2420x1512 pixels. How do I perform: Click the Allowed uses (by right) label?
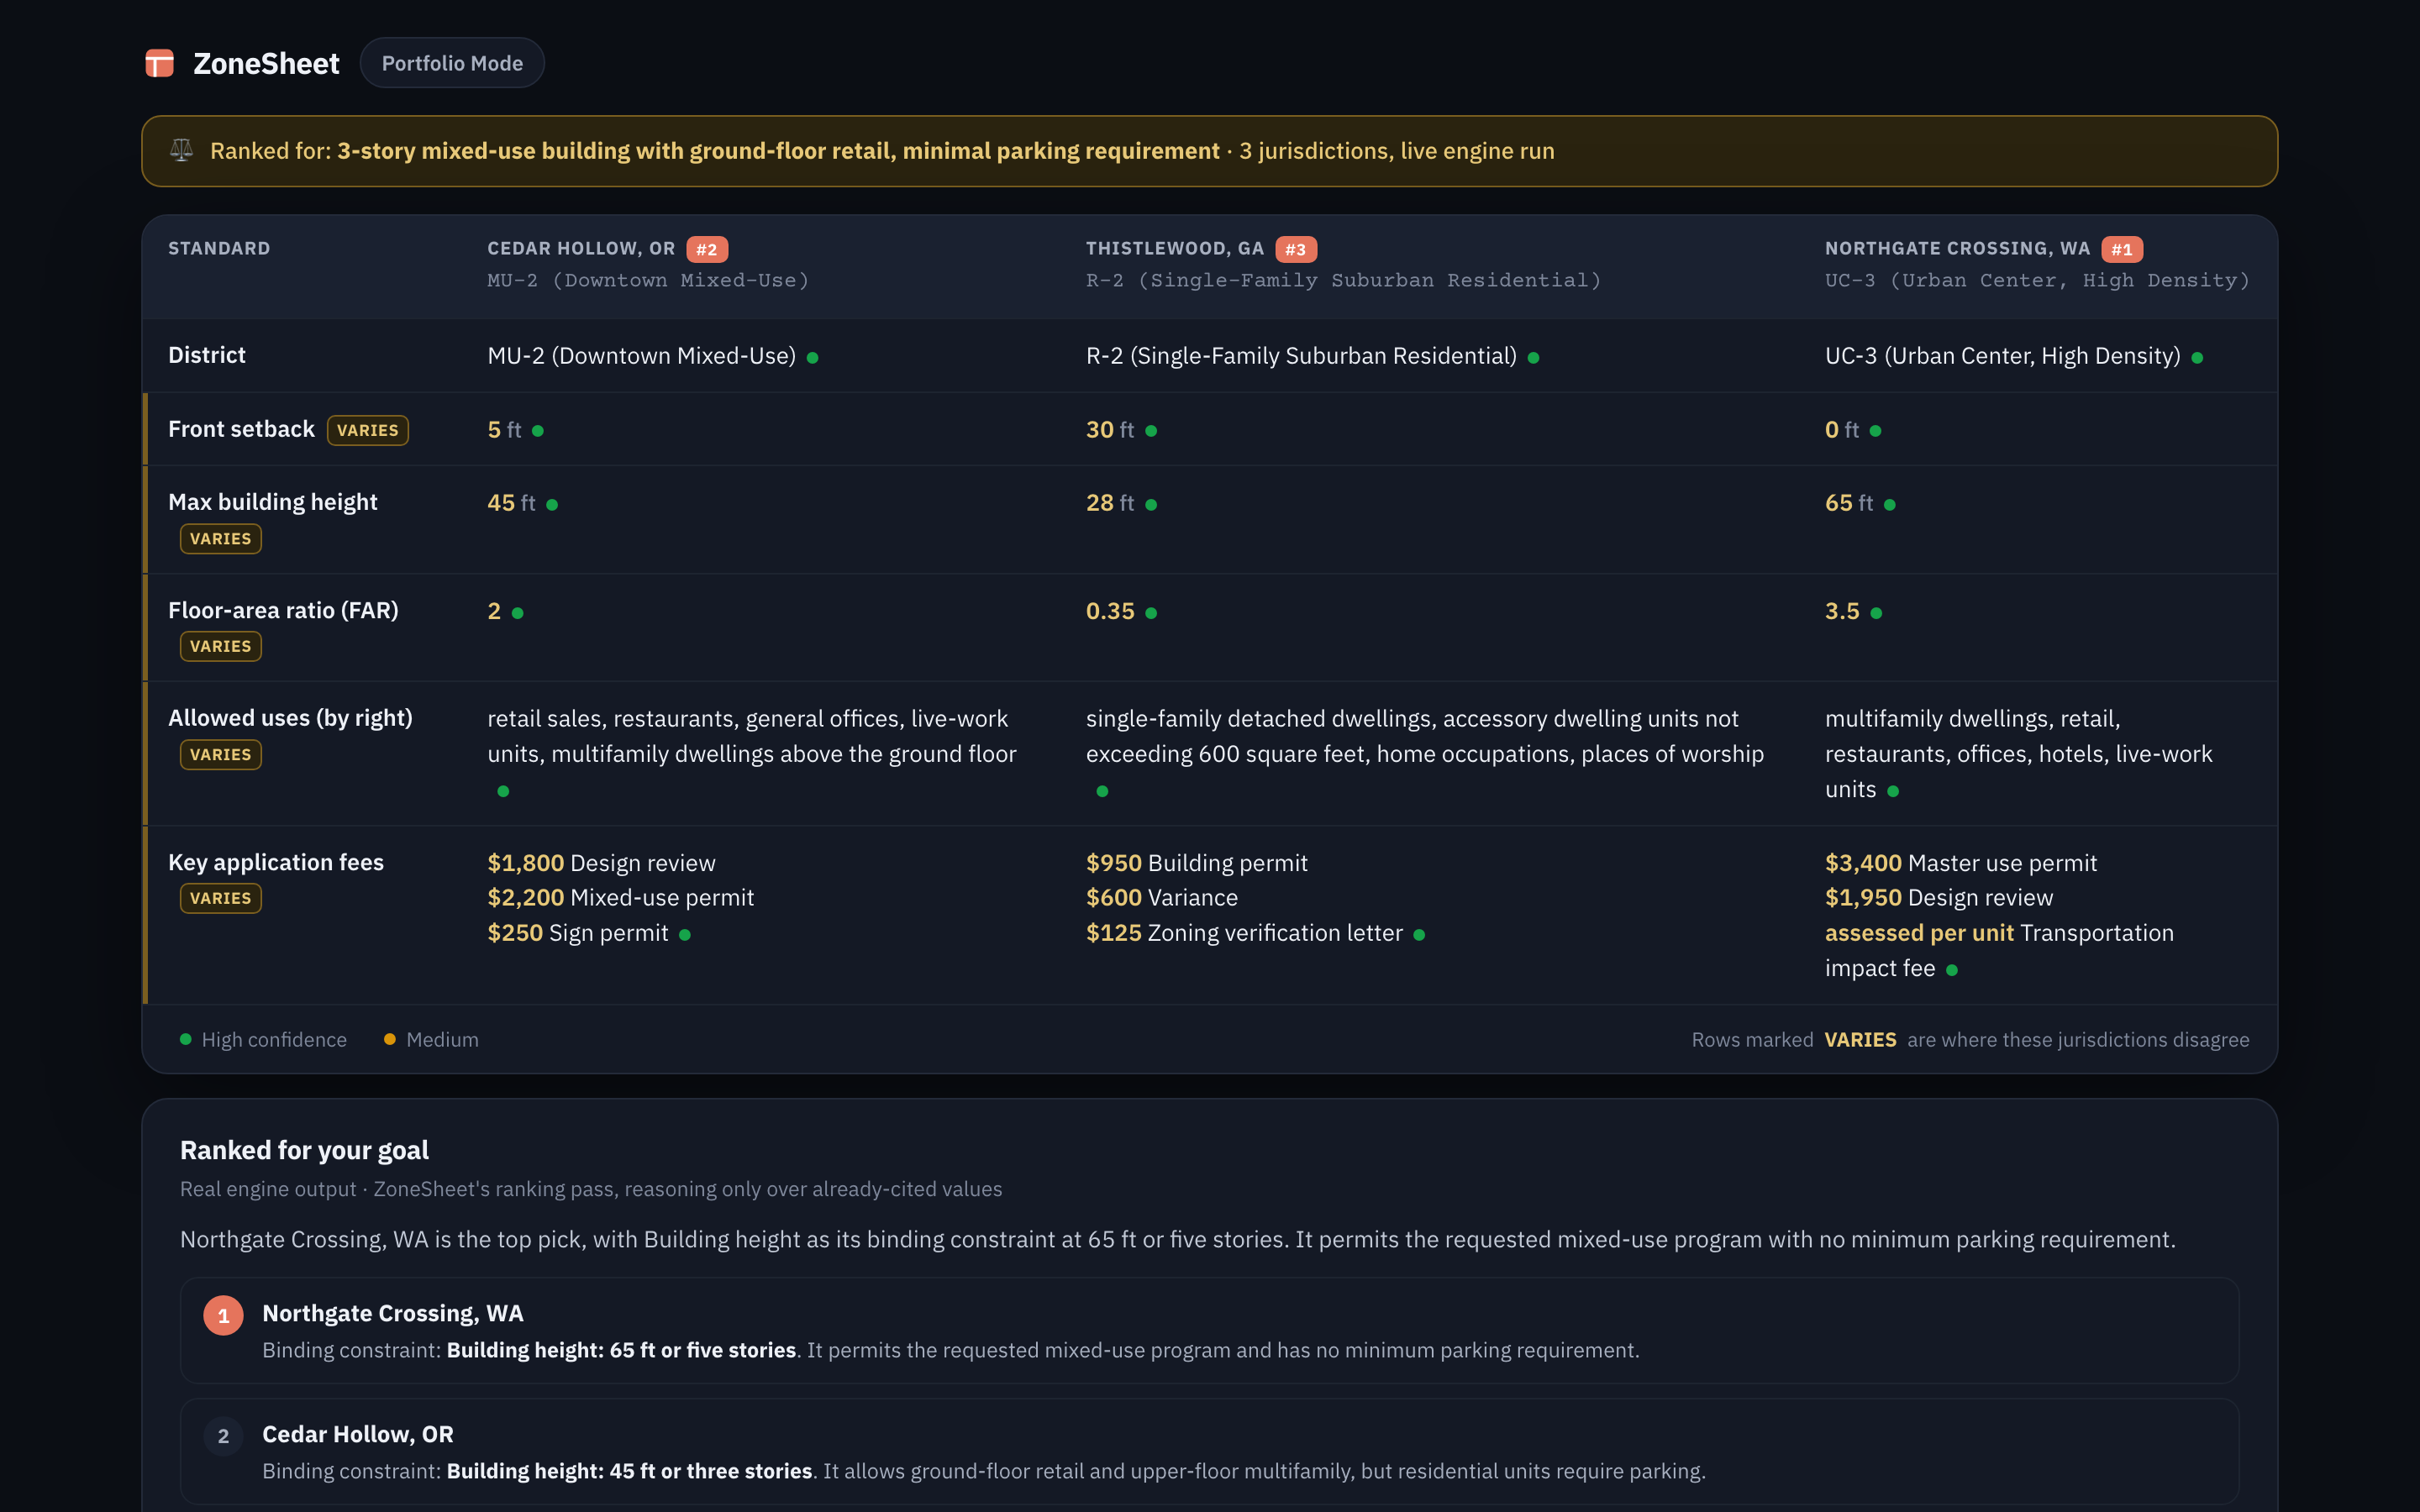pyautogui.click(x=290, y=718)
